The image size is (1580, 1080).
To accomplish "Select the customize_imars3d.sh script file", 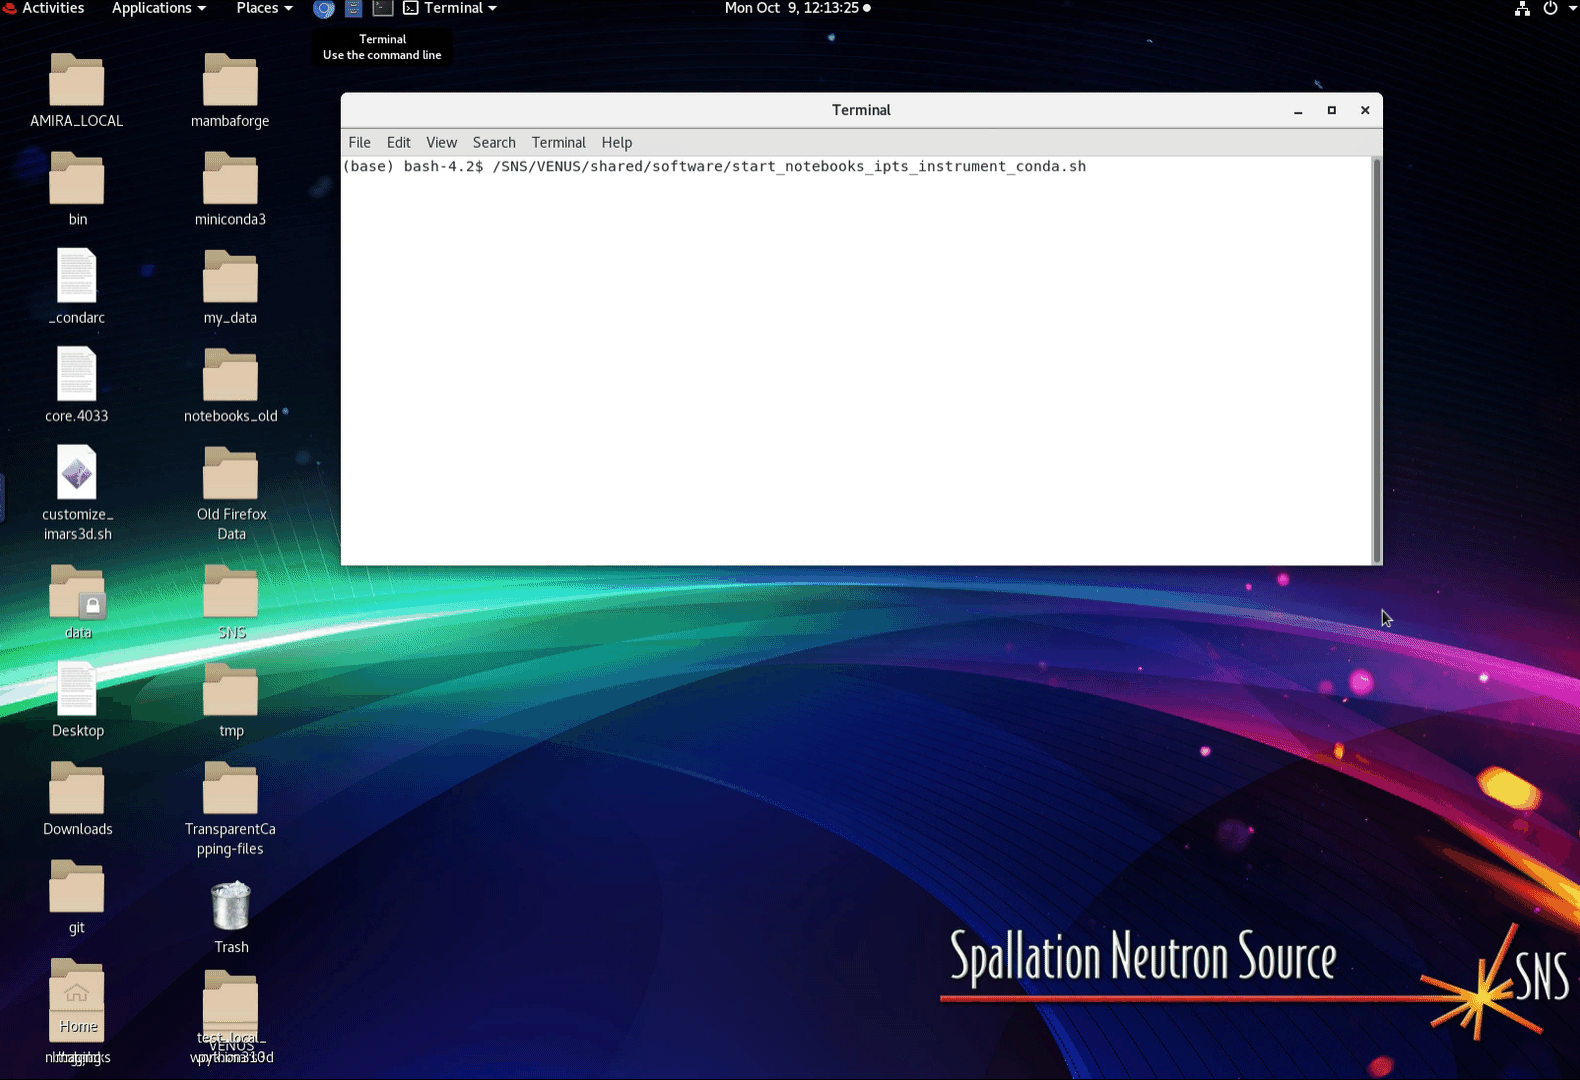I will pyautogui.click(x=77, y=473).
